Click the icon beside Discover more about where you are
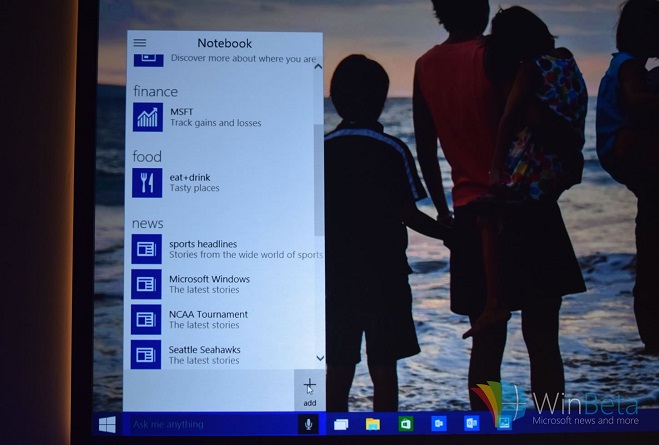This screenshot has height=445, width=659. tap(149, 59)
